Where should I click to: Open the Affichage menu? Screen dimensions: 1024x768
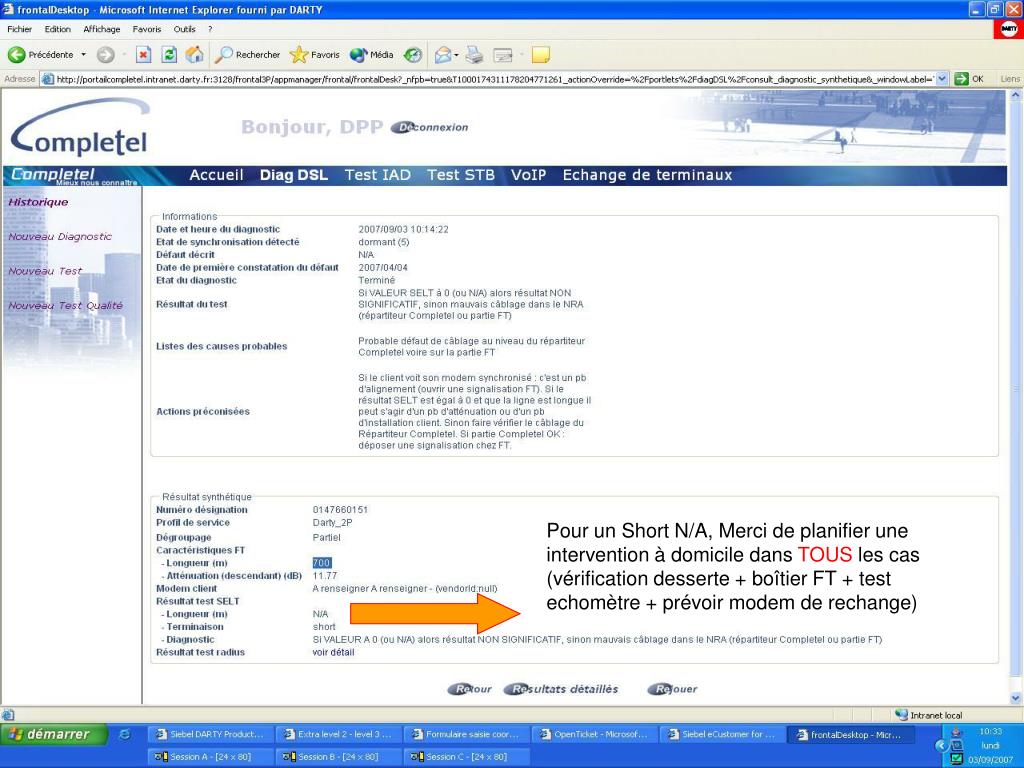click(102, 29)
